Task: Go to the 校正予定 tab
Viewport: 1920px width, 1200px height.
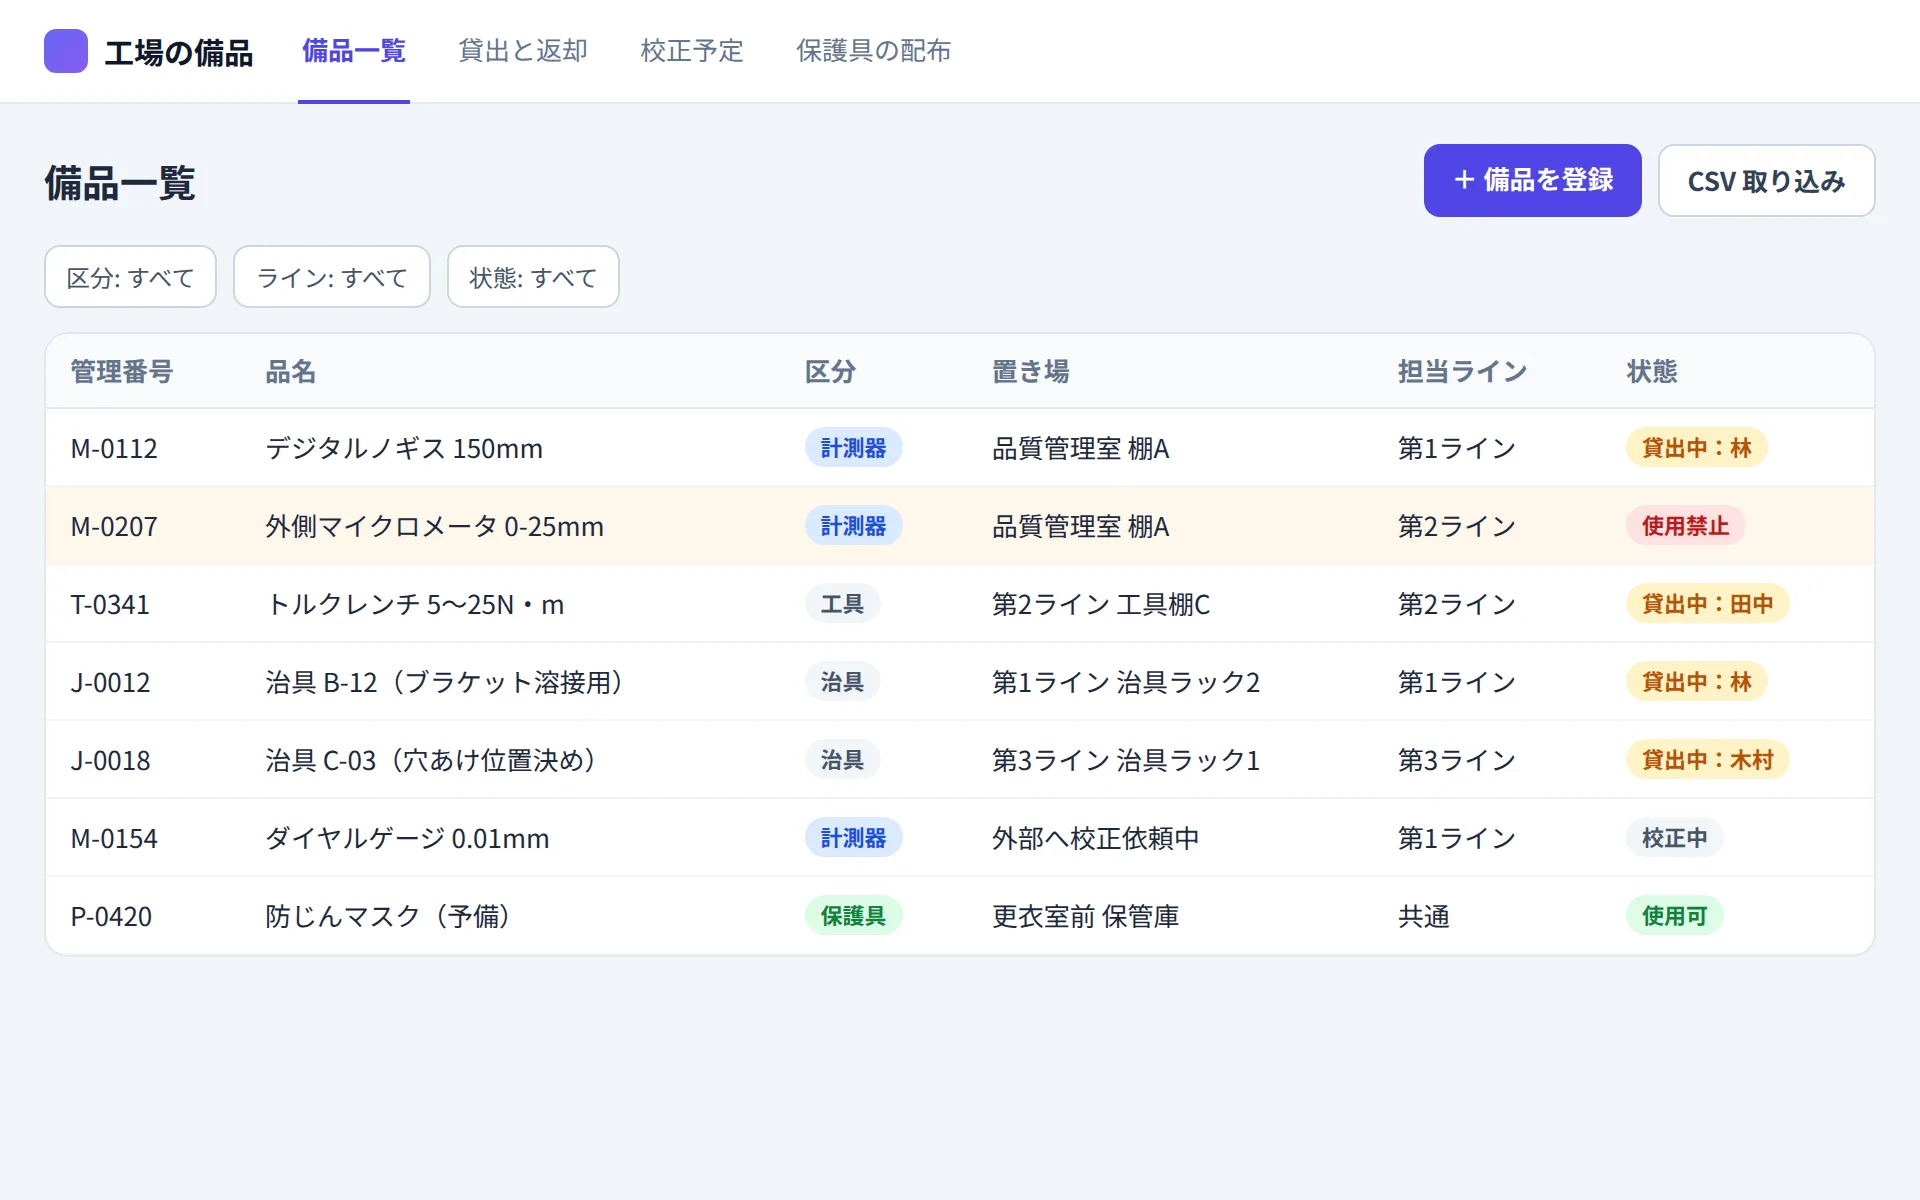Action: pos(692,51)
